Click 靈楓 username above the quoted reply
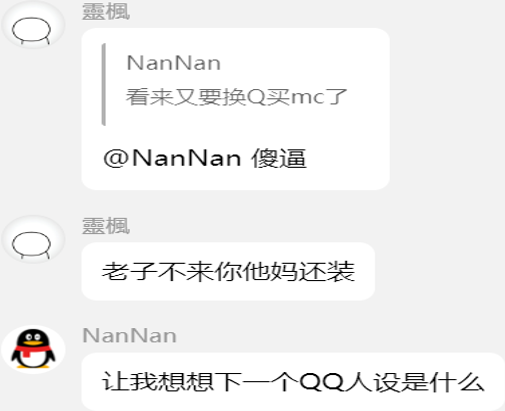Image resolution: width=505 pixels, height=411 pixels. pyautogui.click(x=106, y=12)
